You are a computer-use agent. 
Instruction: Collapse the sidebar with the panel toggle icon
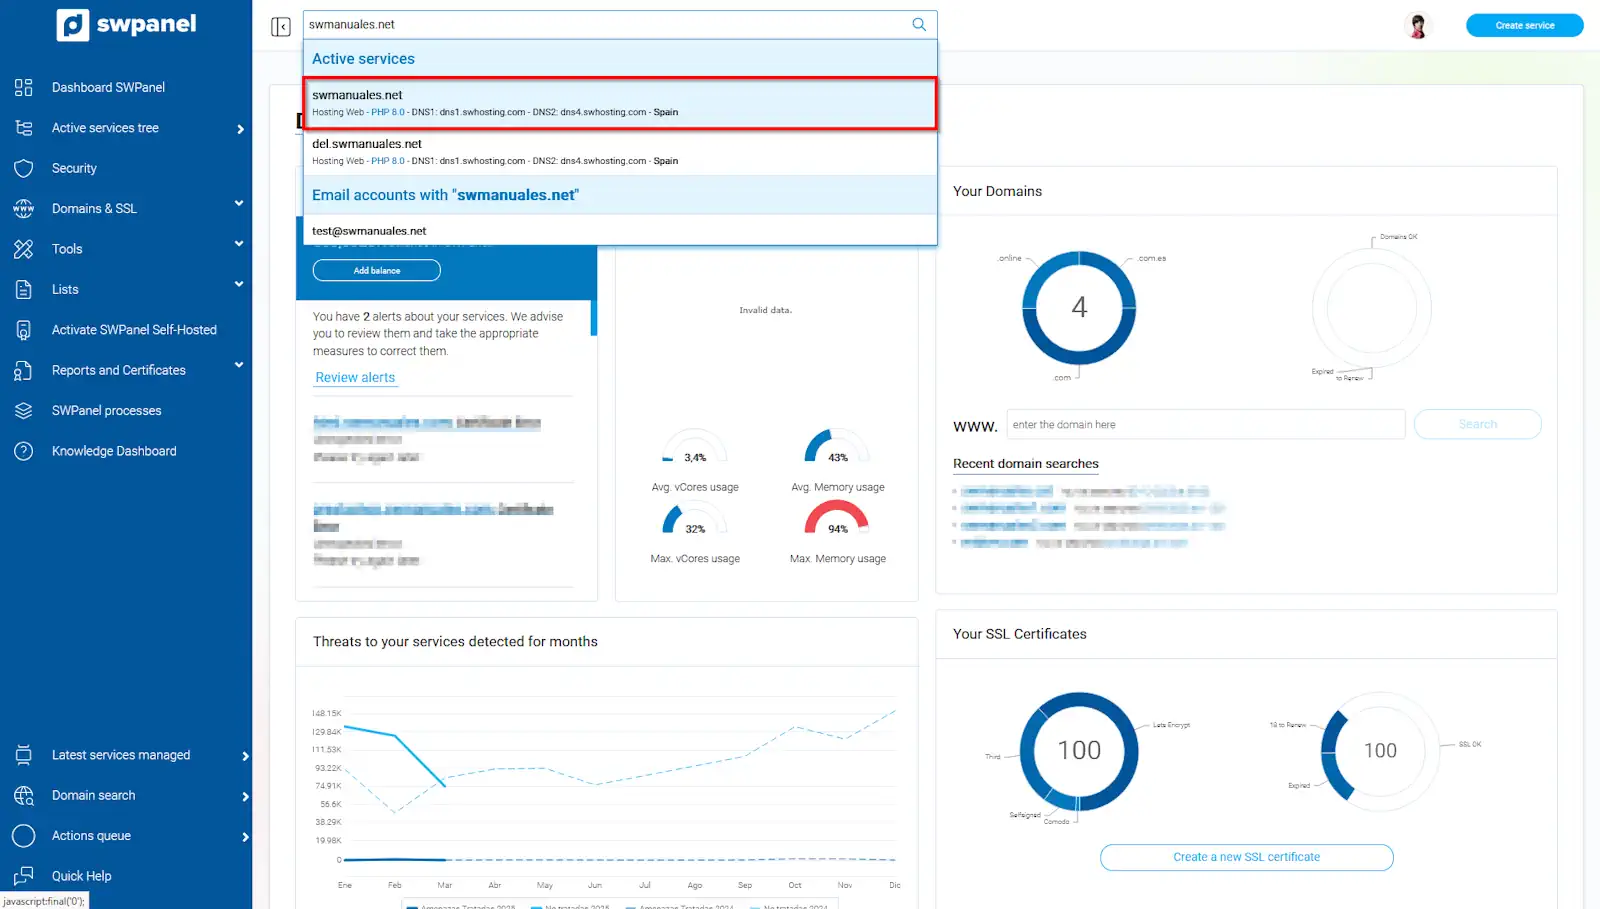pos(281,27)
